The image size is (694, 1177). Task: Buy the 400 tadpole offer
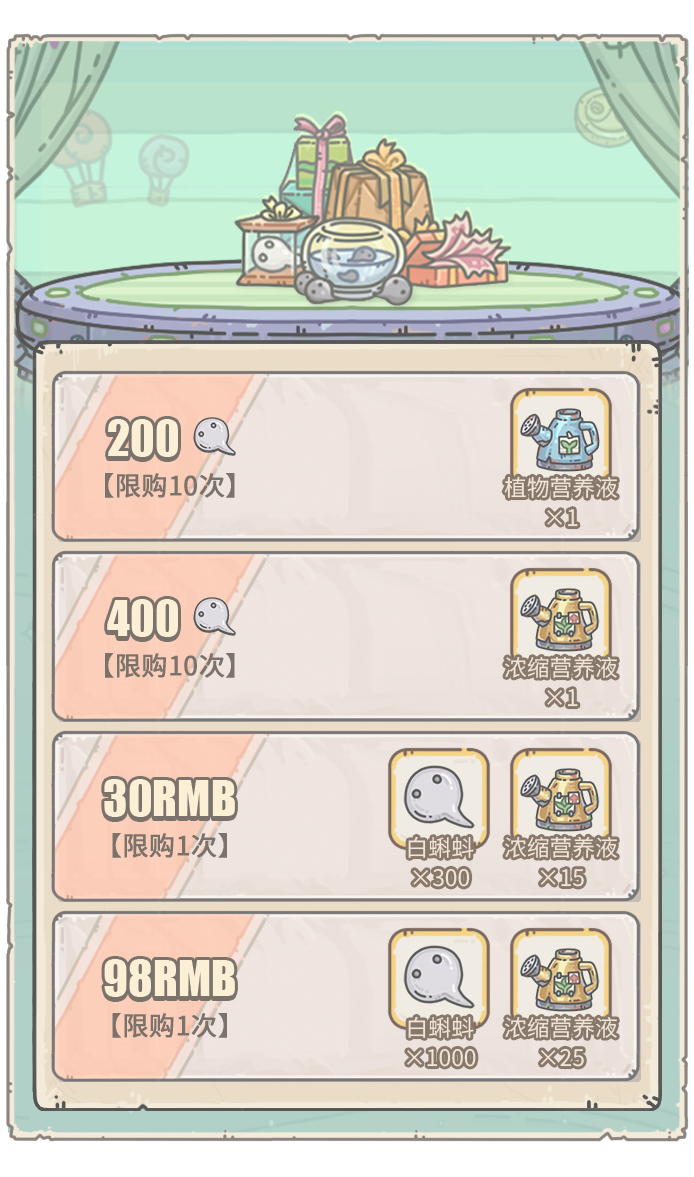point(346,636)
